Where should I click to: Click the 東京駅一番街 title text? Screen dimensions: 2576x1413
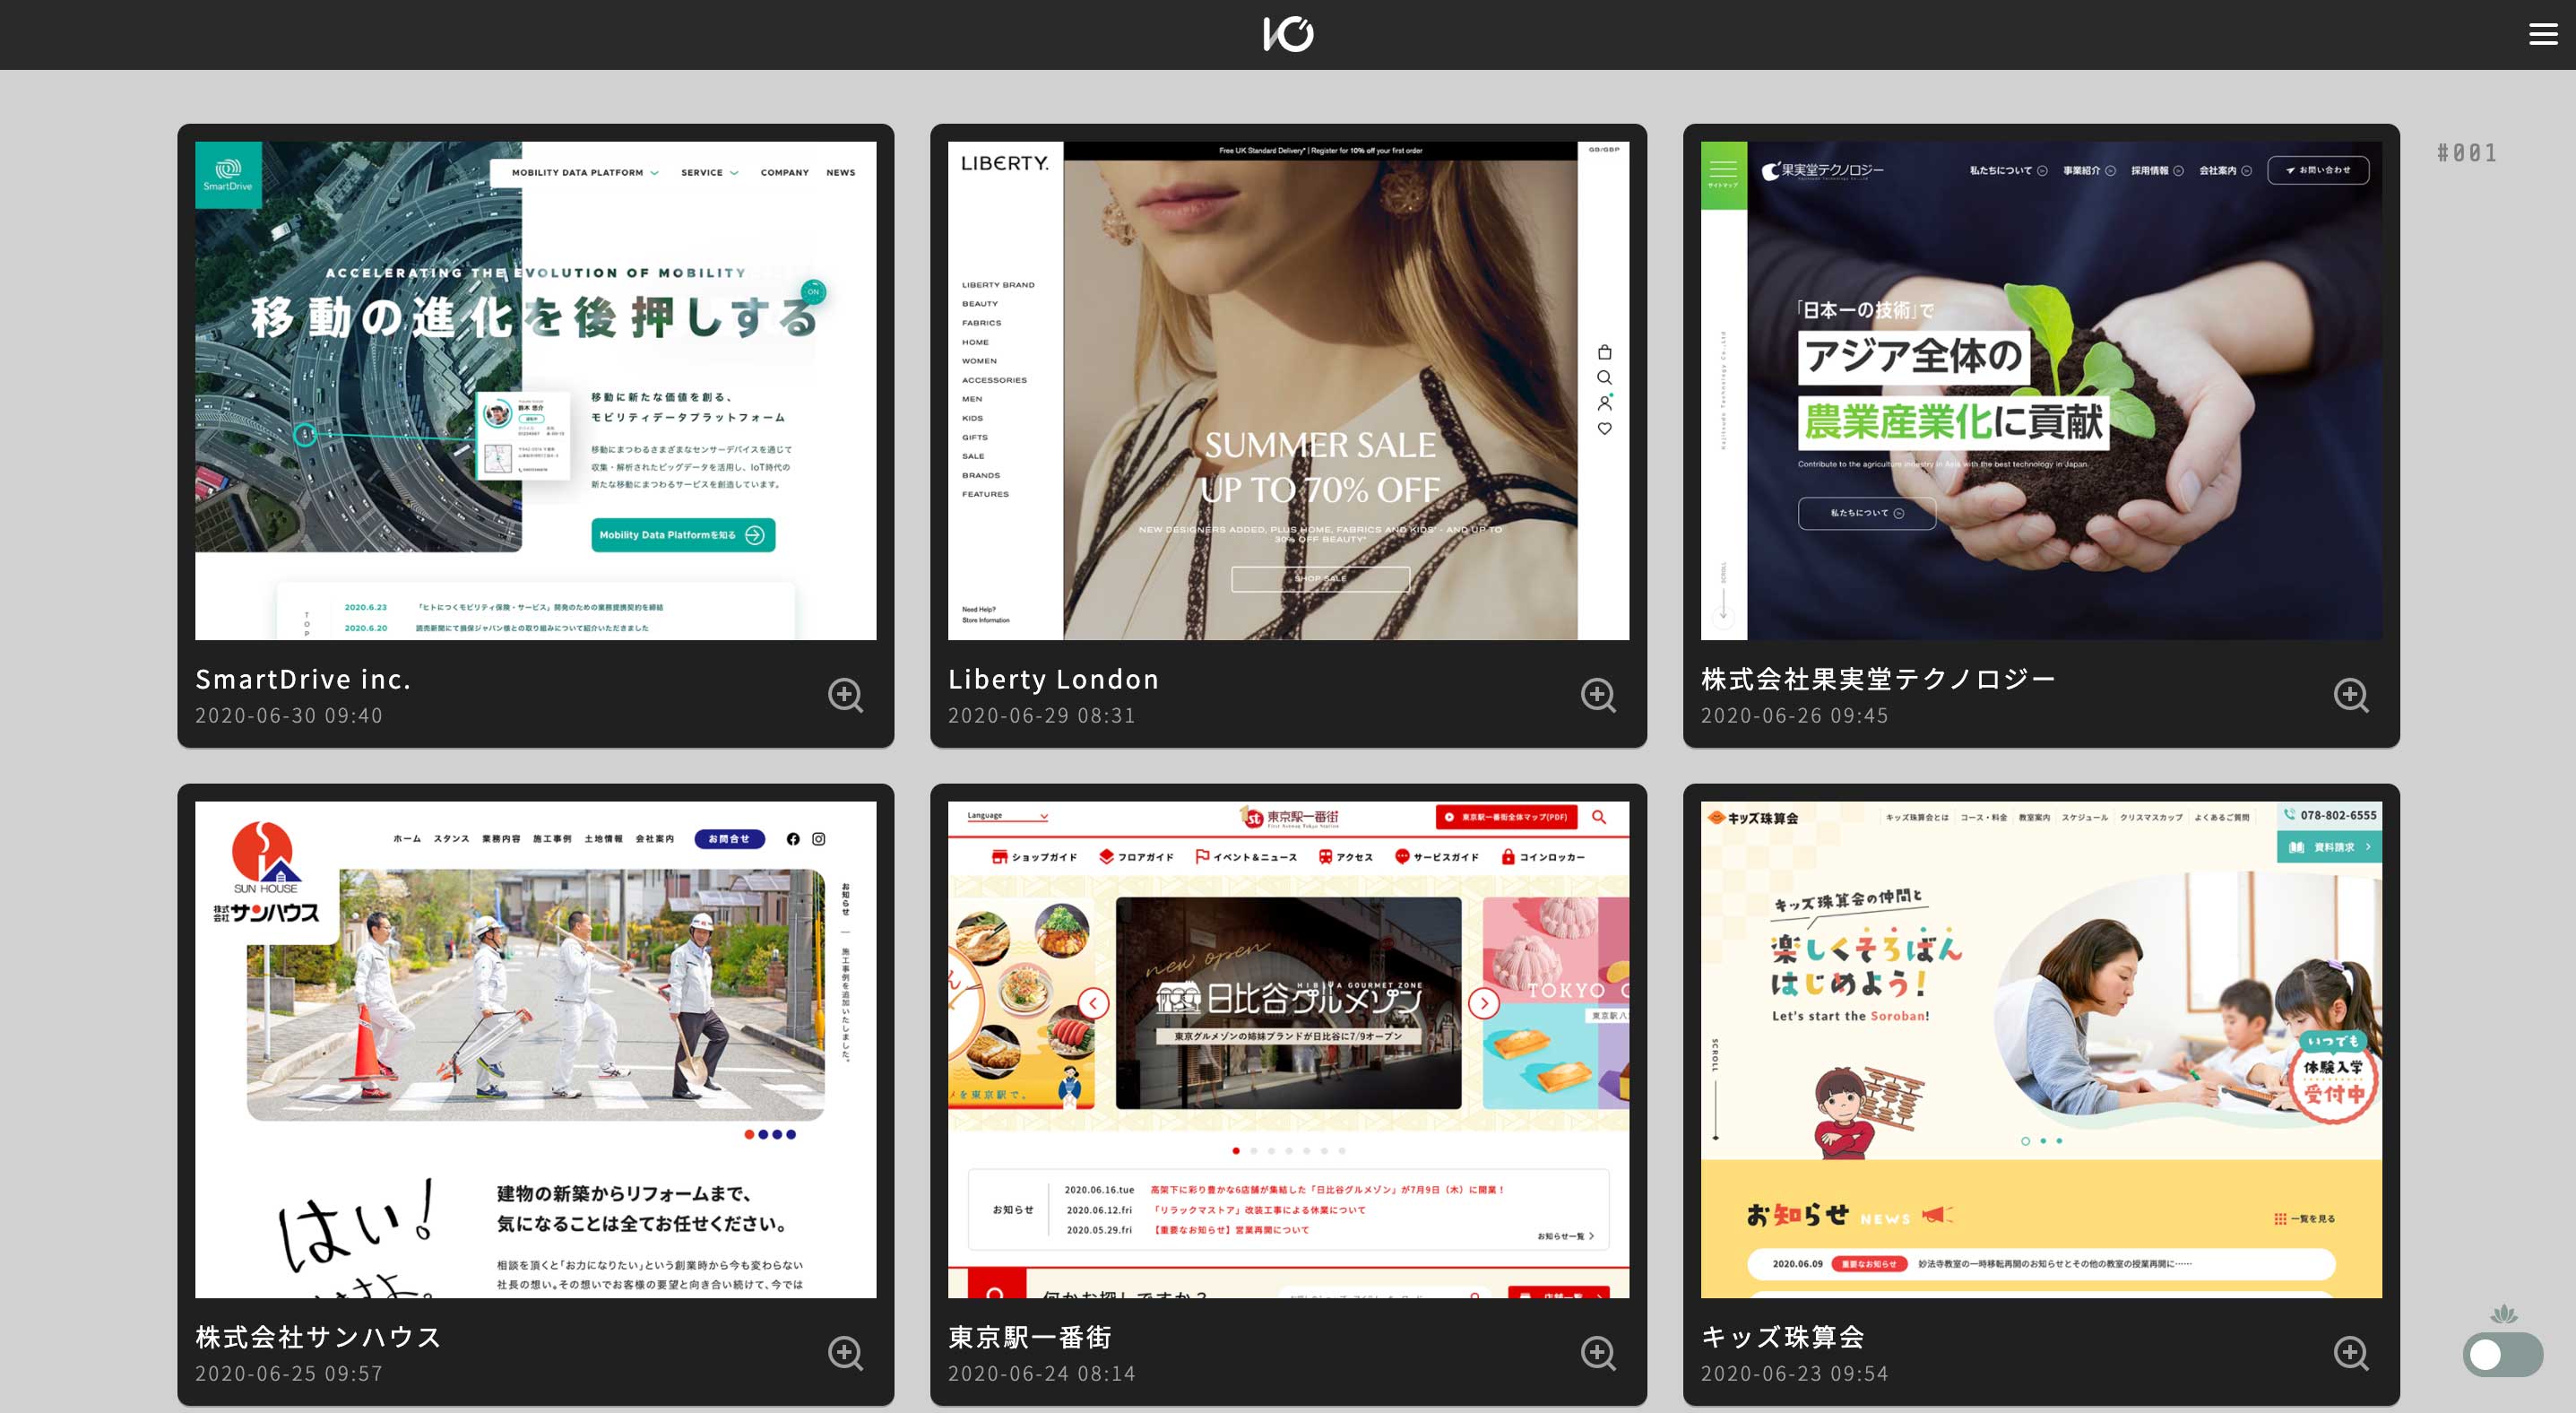tap(1029, 1337)
